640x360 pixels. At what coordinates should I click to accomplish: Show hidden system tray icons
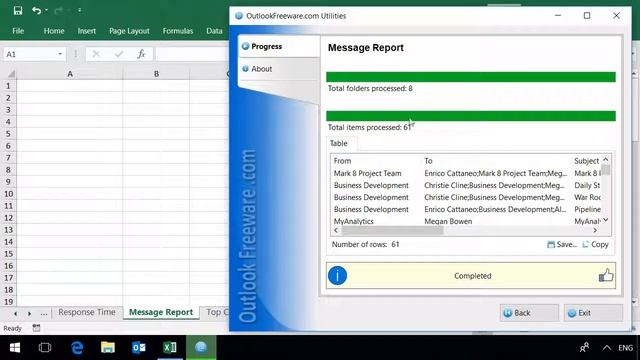[x=607, y=347]
